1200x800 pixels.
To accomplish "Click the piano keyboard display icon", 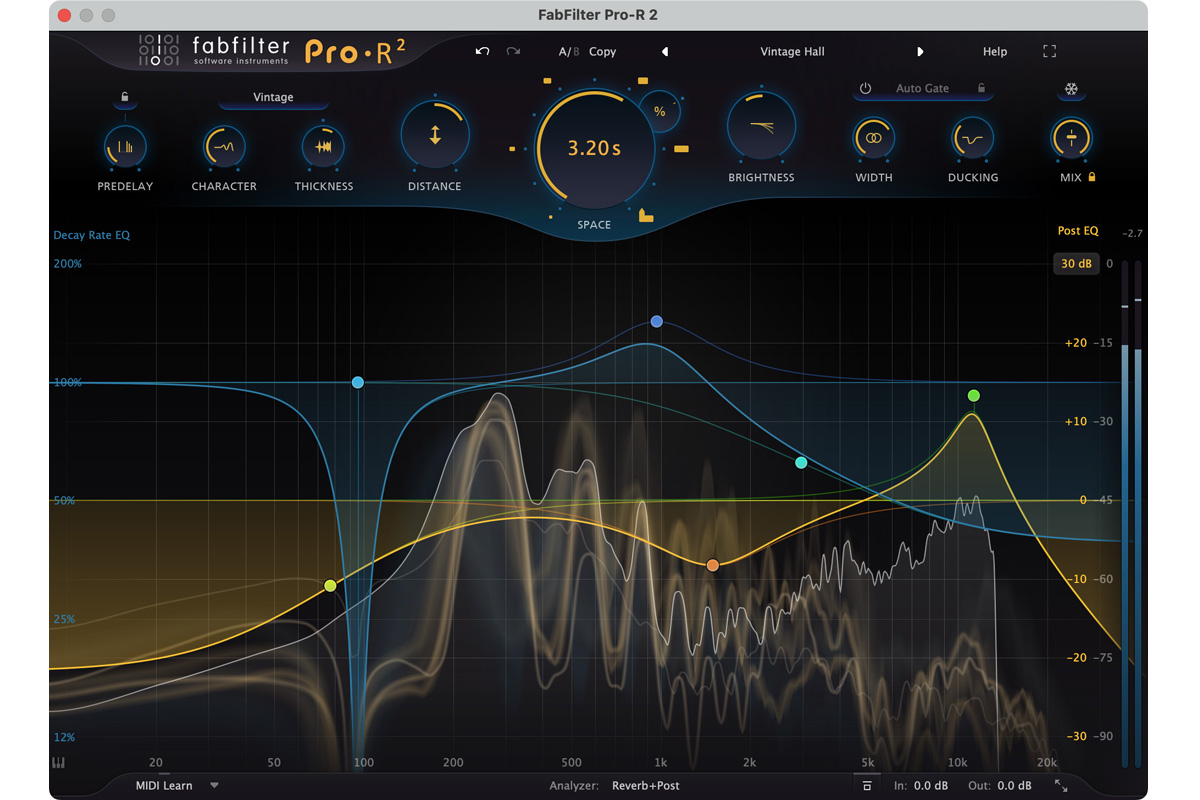I will 57,762.
